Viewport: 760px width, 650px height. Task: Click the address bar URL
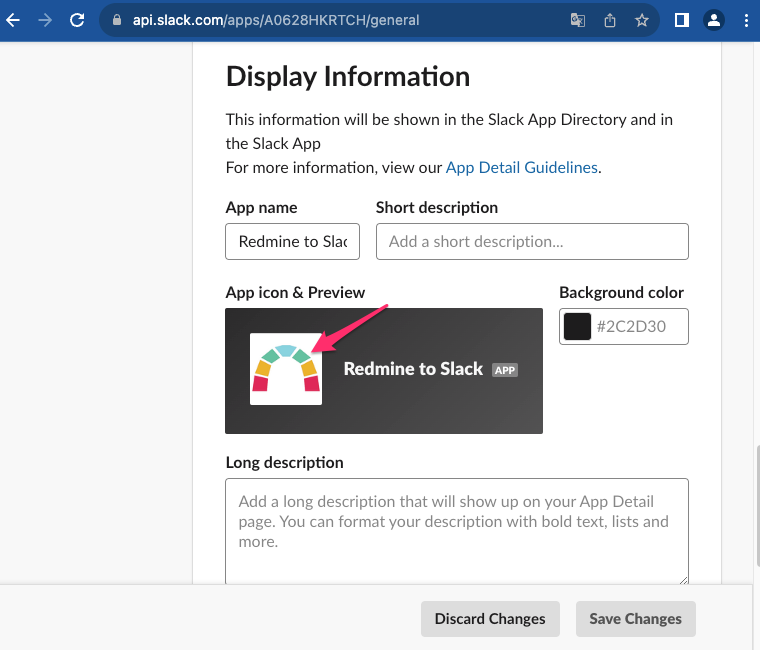276,20
